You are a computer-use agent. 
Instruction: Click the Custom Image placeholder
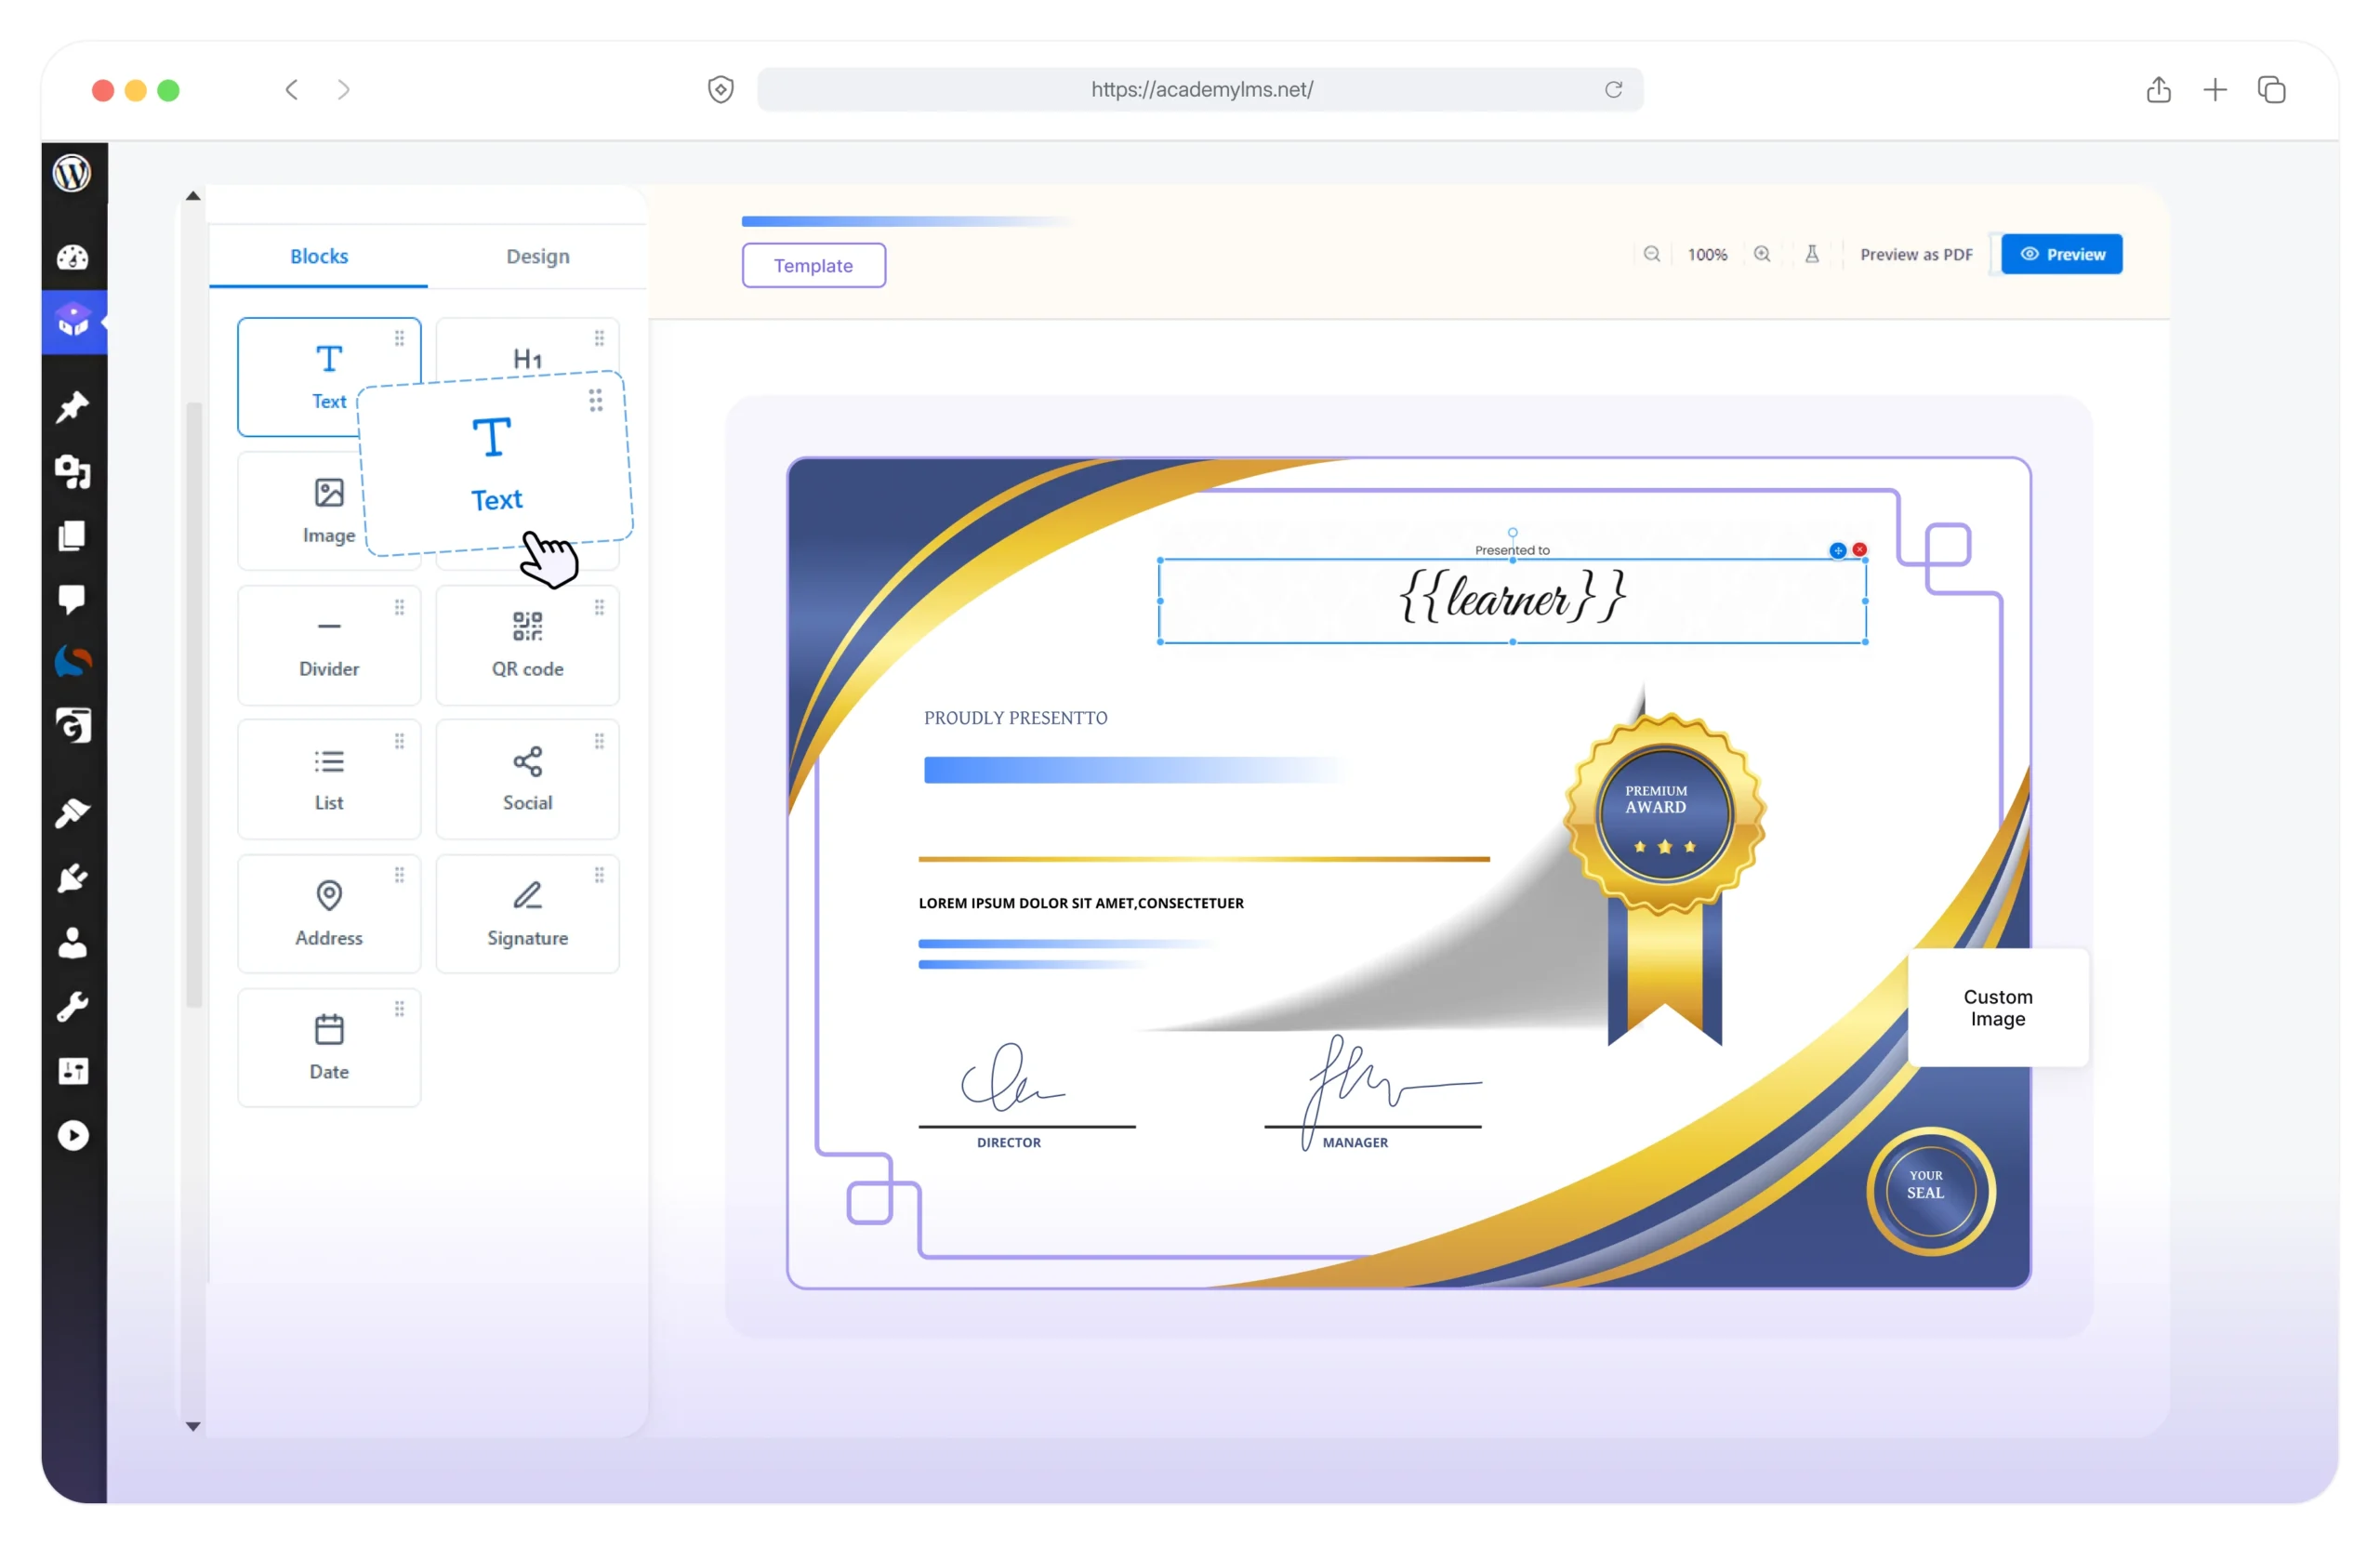[x=1998, y=1007]
